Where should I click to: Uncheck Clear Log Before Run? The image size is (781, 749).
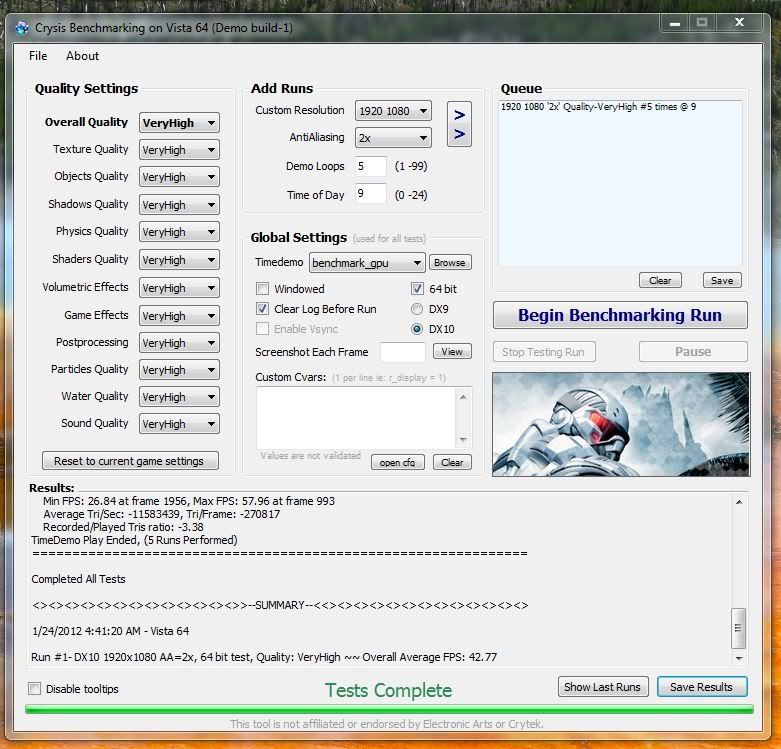click(262, 309)
